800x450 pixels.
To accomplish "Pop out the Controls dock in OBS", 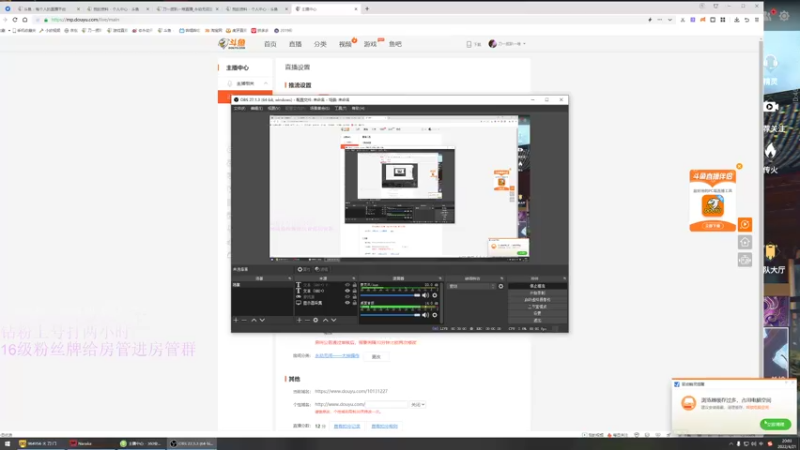I will click(x=564, y=279).
